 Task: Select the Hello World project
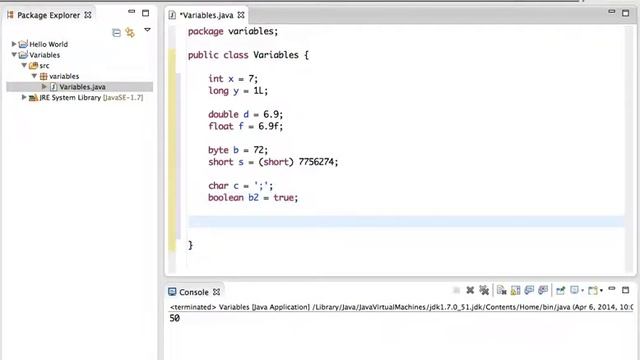point(49,44)
